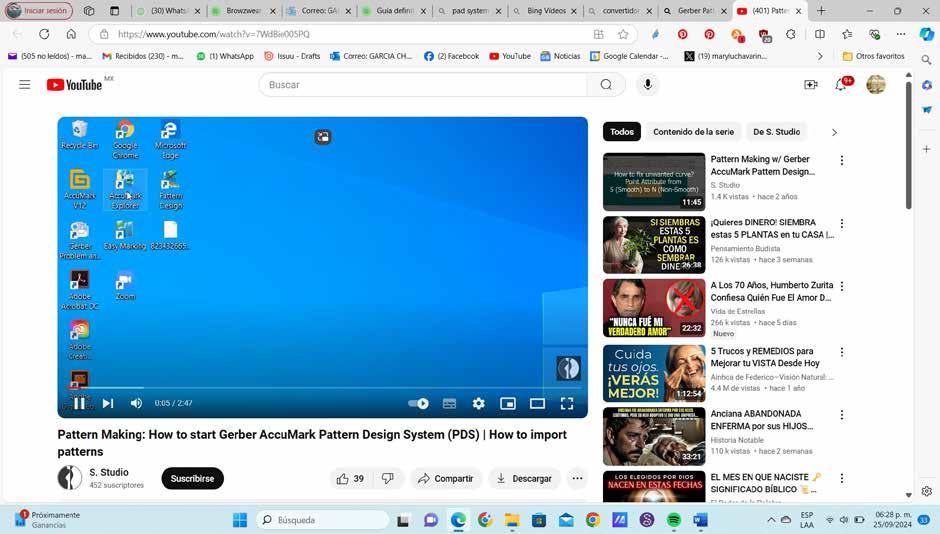940x534 pixels.
Task: Mute the video volume speaker icon
Action: (136, 403)
